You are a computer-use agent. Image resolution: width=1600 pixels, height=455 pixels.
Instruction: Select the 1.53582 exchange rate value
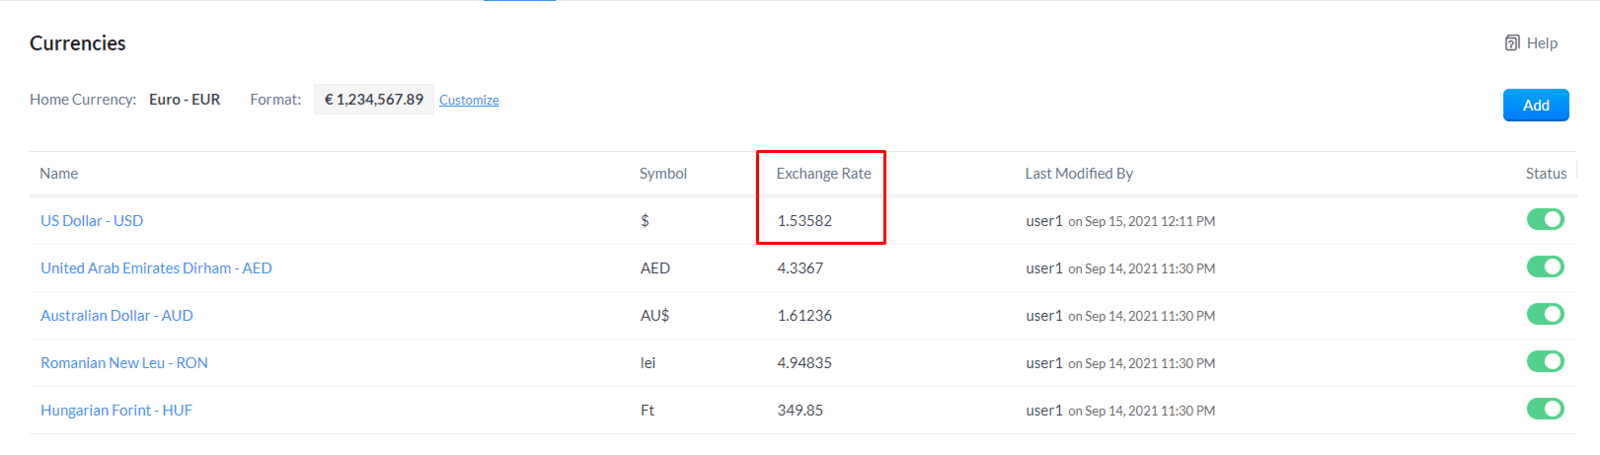coord(805,221)
